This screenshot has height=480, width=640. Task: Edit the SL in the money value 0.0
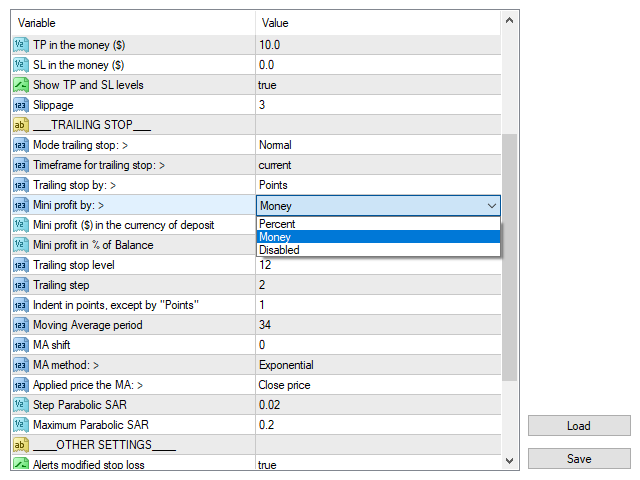(378, 65)
